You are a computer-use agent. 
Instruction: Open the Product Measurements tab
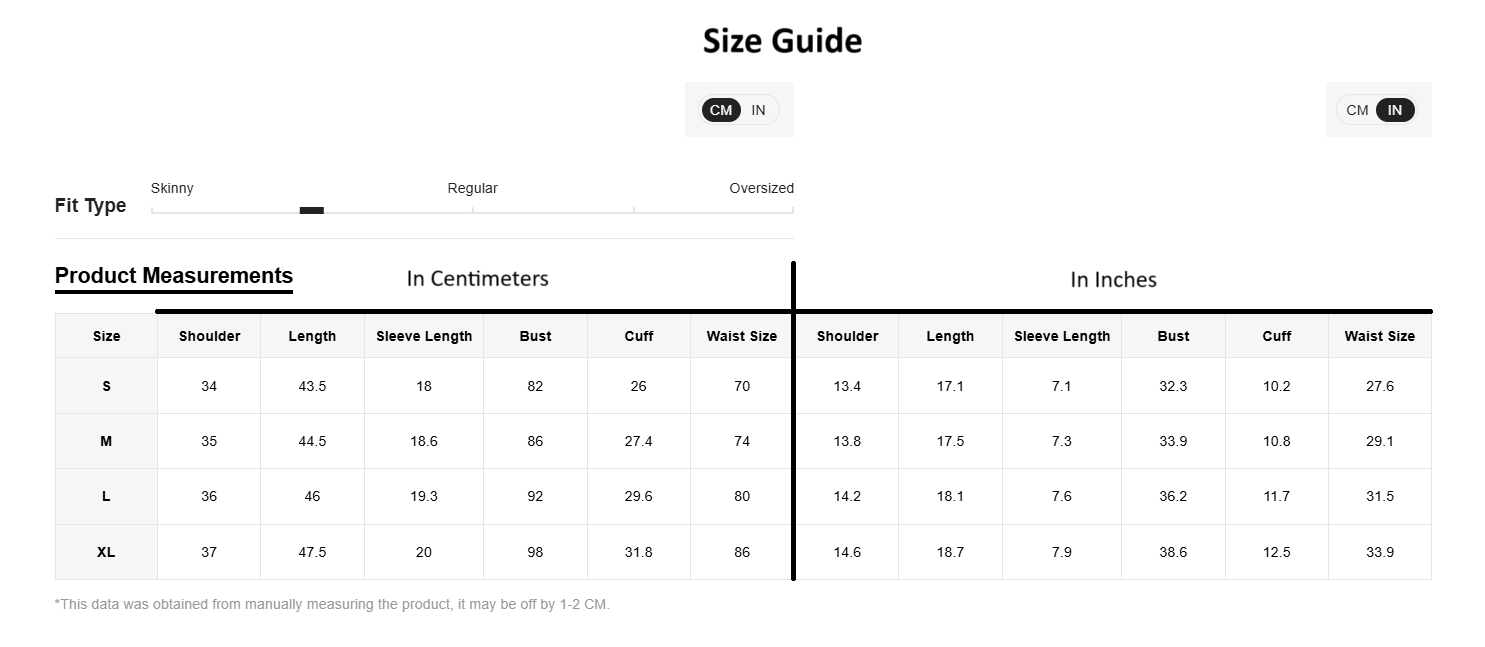[x=174, y=276]
